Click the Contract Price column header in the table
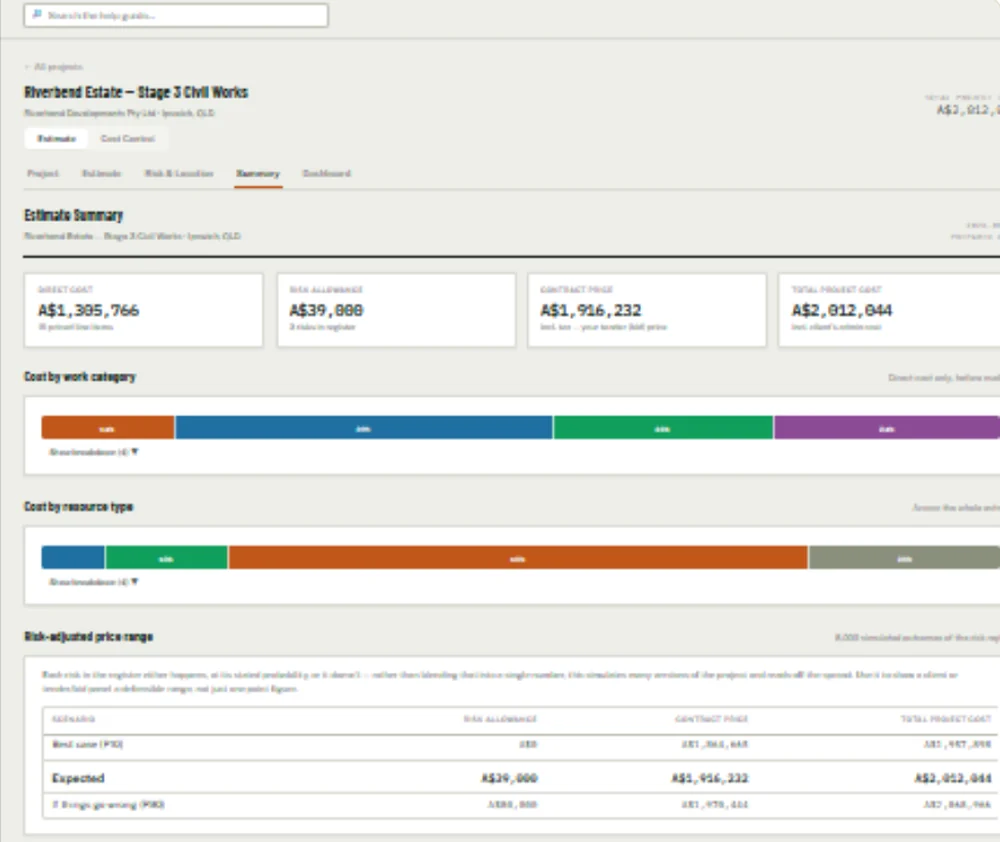1000x842 pixels. 712,719
